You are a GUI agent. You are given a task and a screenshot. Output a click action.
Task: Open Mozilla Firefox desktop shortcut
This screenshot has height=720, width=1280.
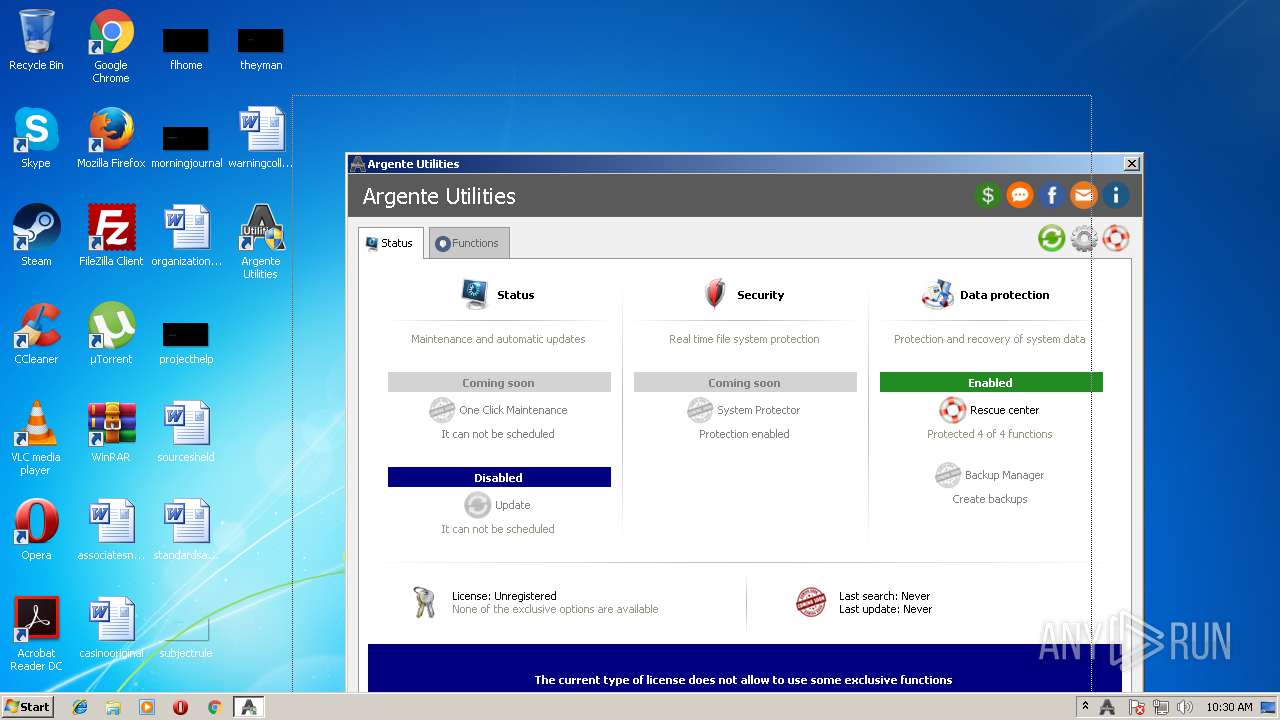[x=111, y=138]
